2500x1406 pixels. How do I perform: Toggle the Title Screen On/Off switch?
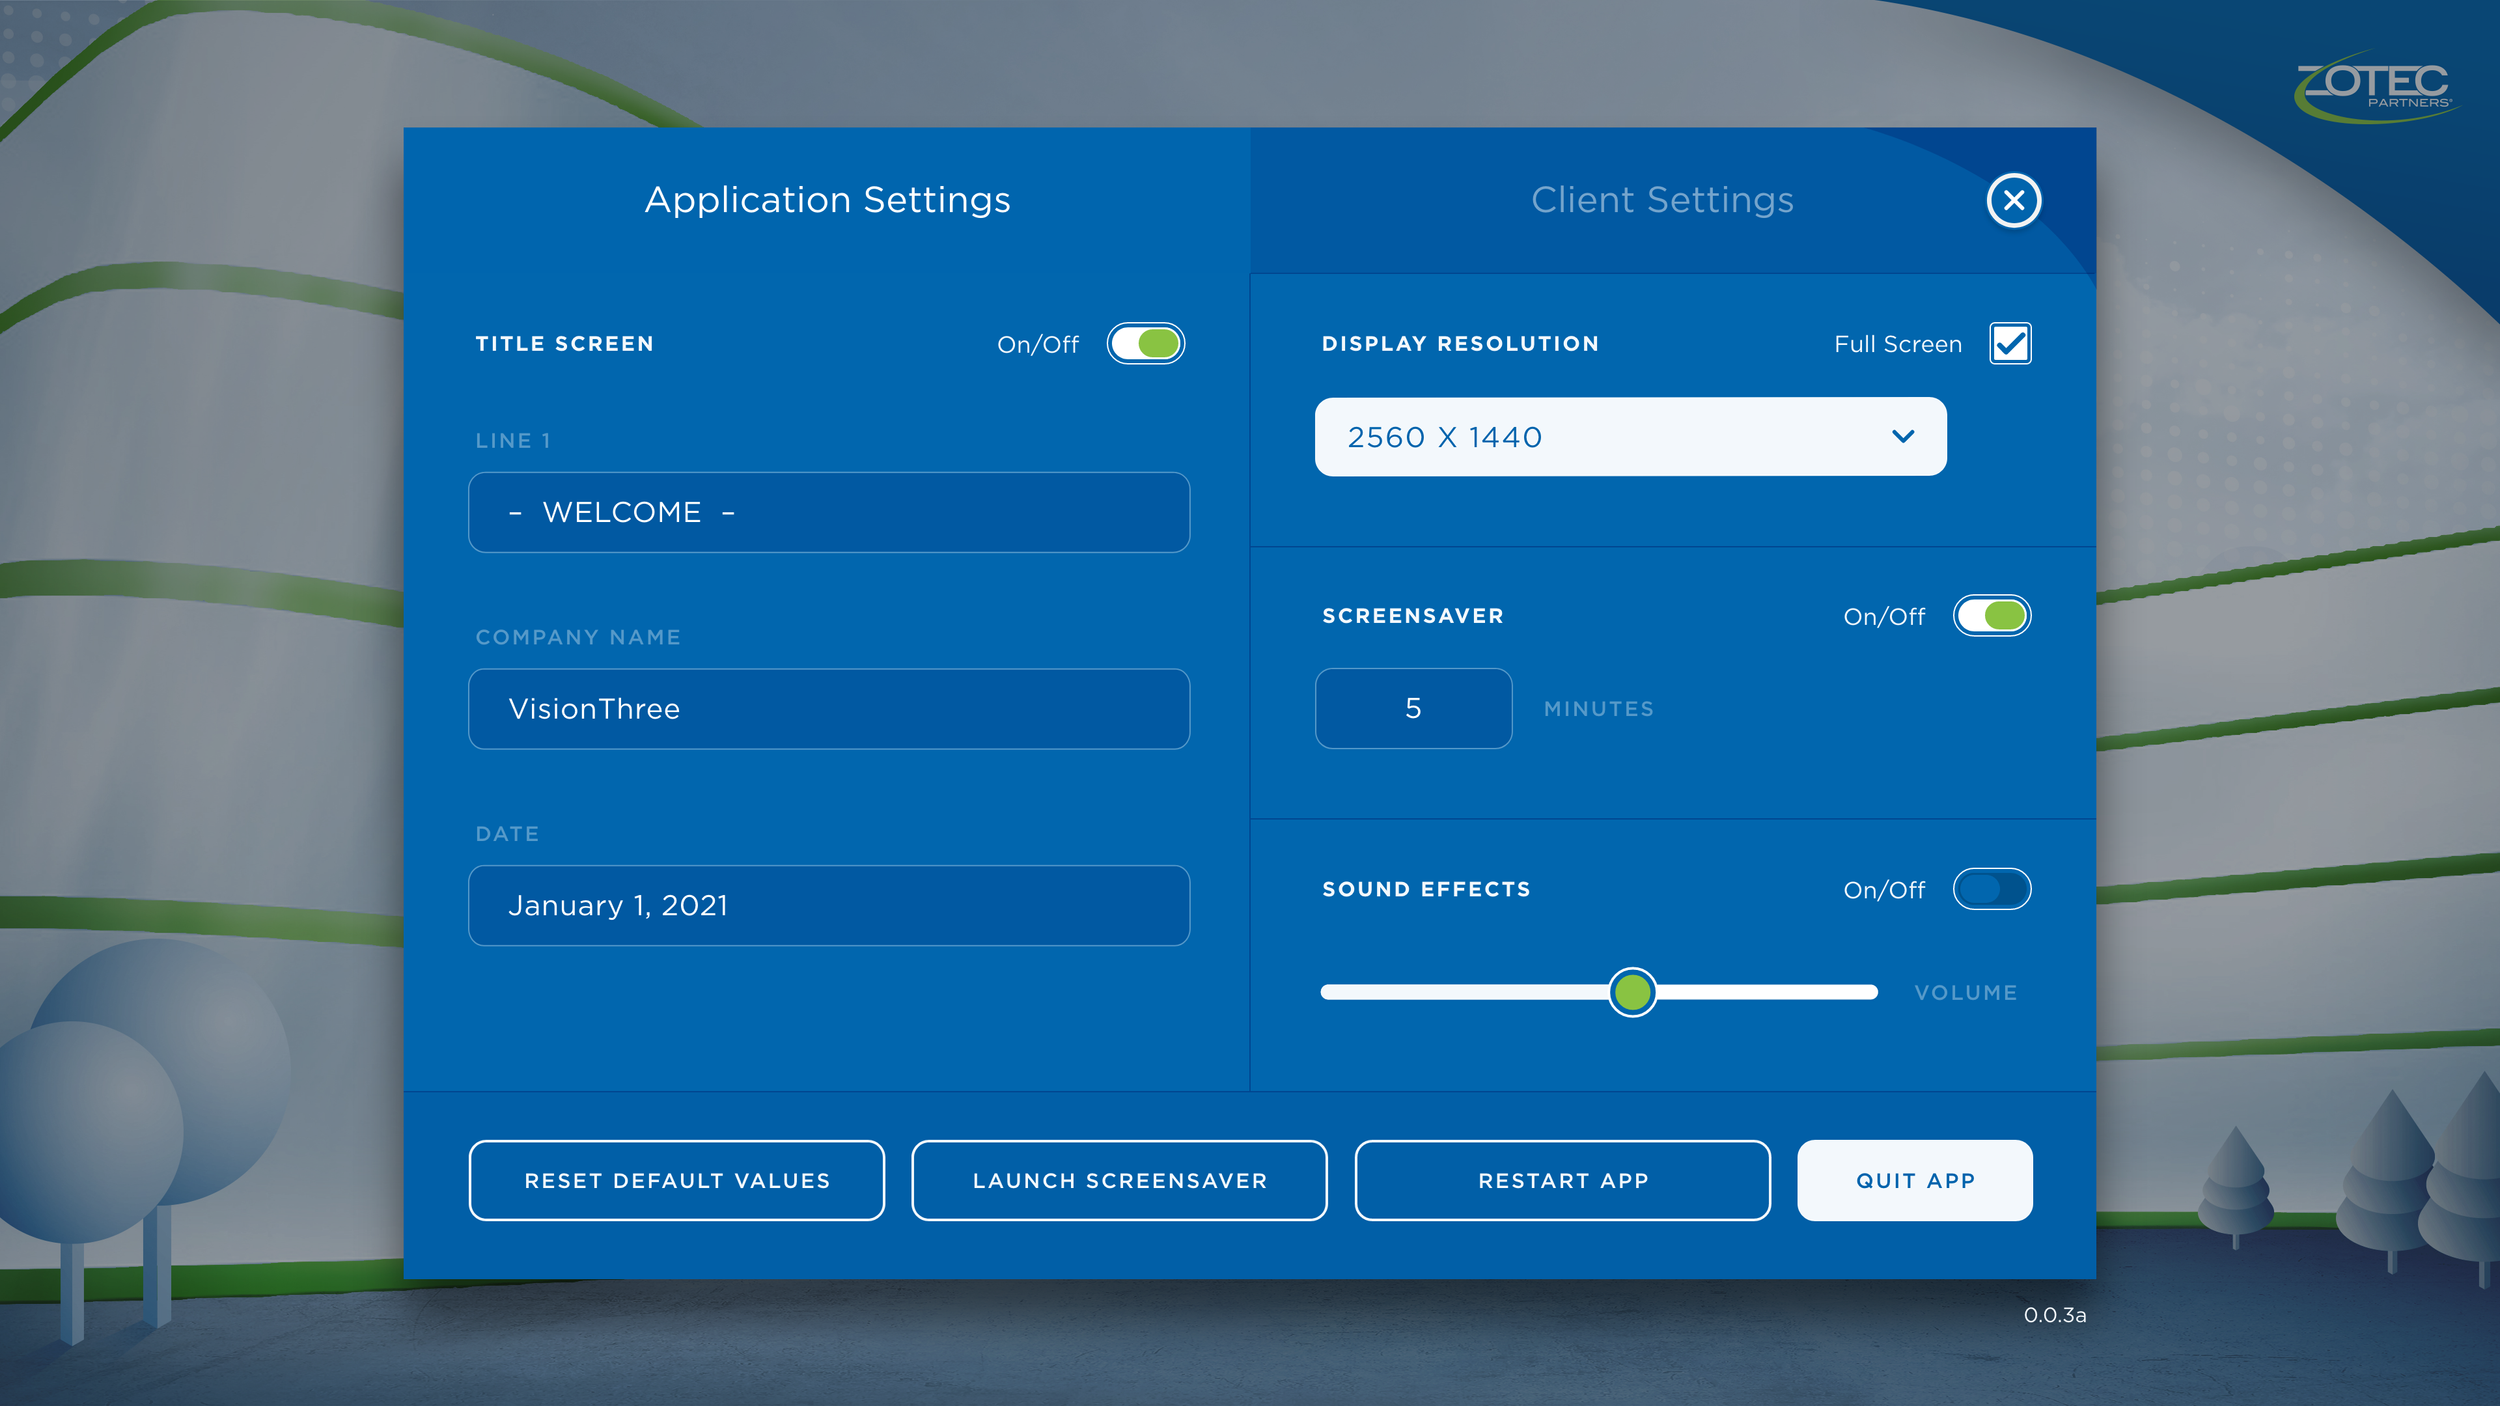point(1145,344)
